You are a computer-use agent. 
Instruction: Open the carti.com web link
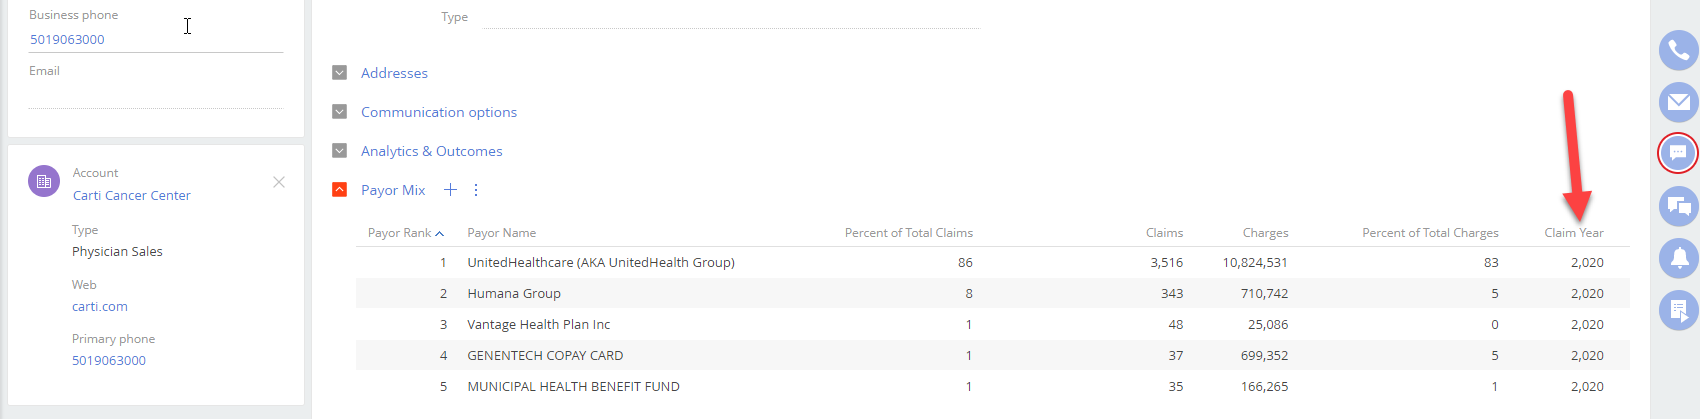pos(100,307)
